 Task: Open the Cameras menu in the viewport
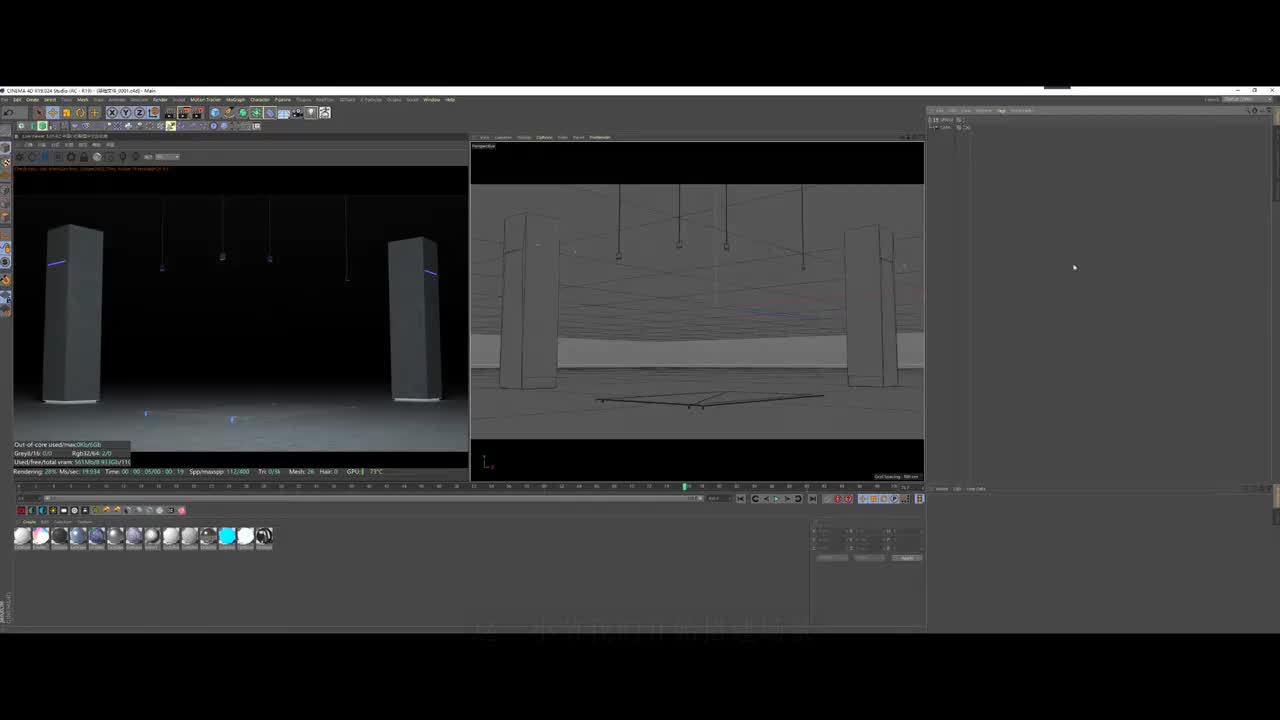[x=503, y=137]
